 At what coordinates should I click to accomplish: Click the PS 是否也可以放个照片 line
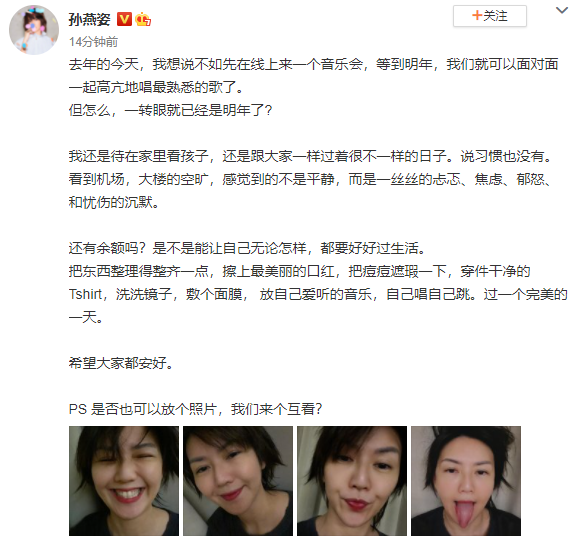[x=195, y=409]
